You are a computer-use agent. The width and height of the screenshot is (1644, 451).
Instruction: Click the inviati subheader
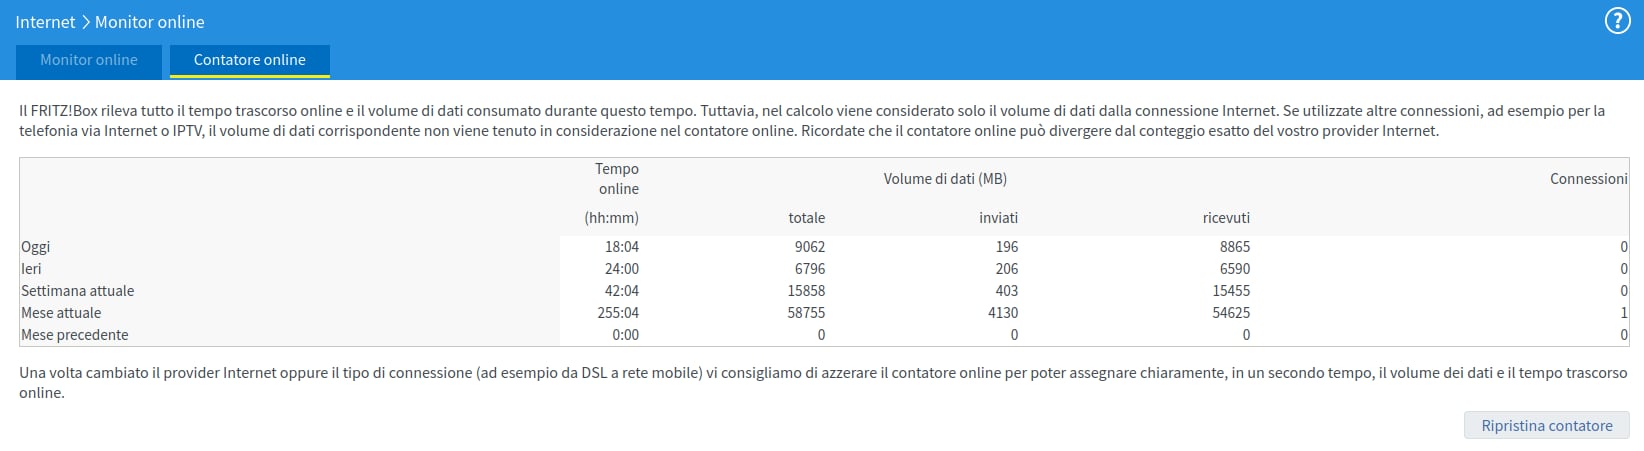(999, 218)
